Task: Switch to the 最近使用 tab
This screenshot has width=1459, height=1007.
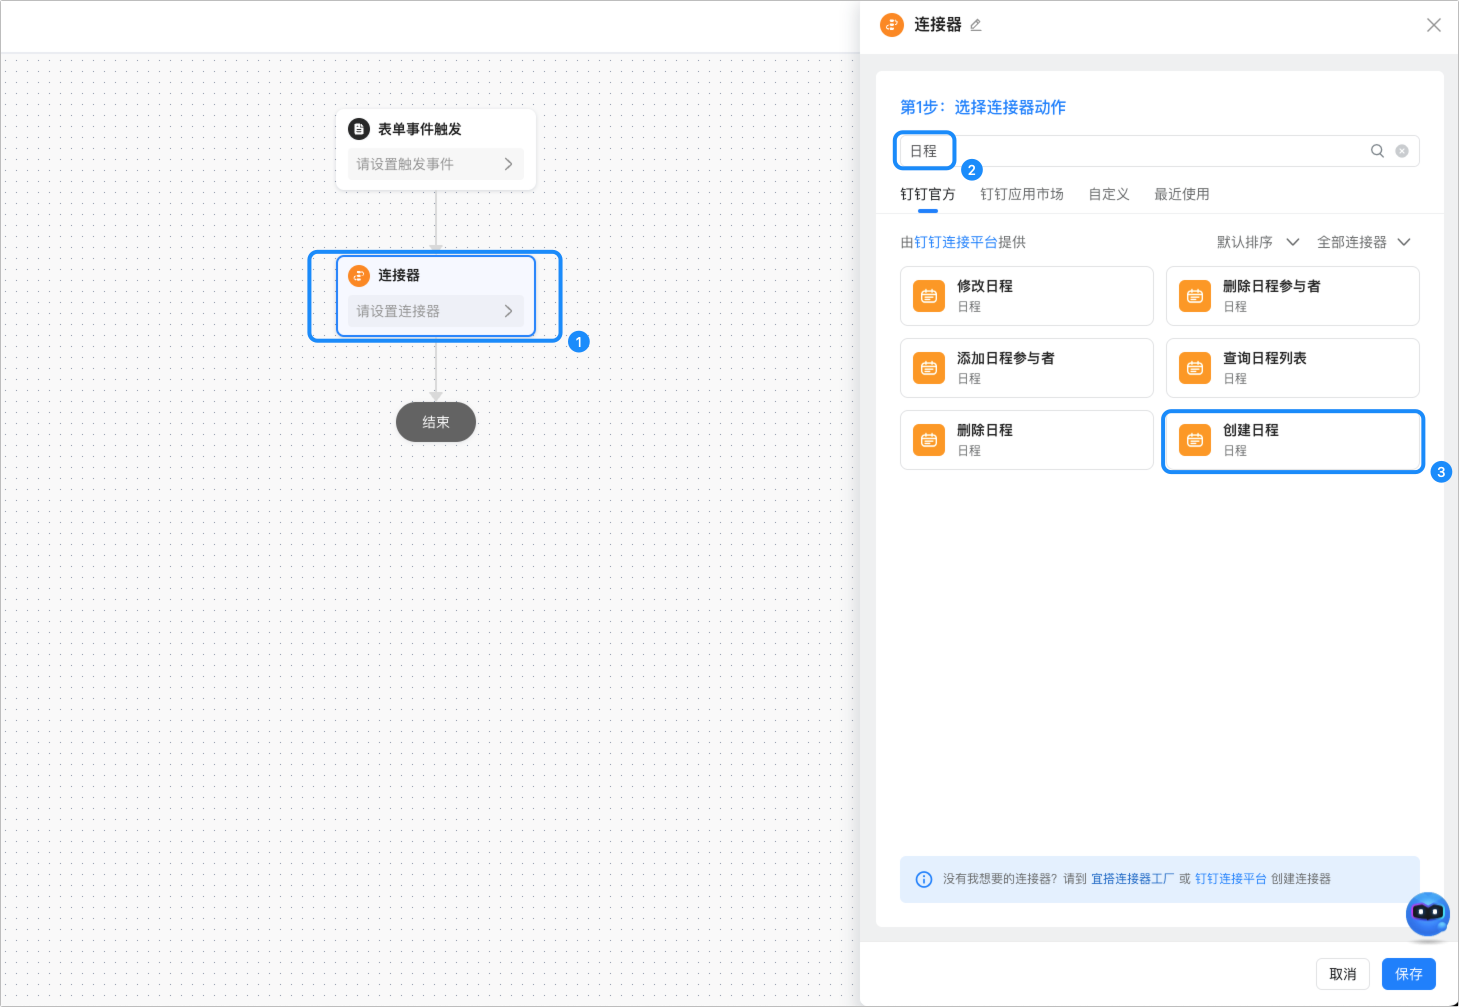Action: point(1181,194)
